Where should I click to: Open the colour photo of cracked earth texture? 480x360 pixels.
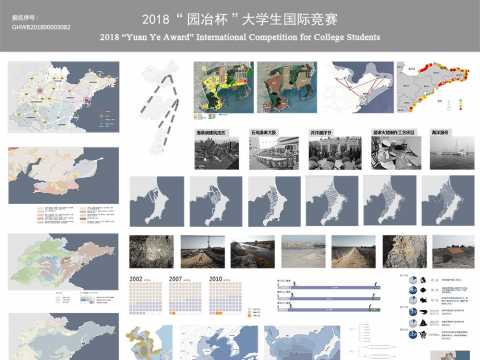pos(405,252)
